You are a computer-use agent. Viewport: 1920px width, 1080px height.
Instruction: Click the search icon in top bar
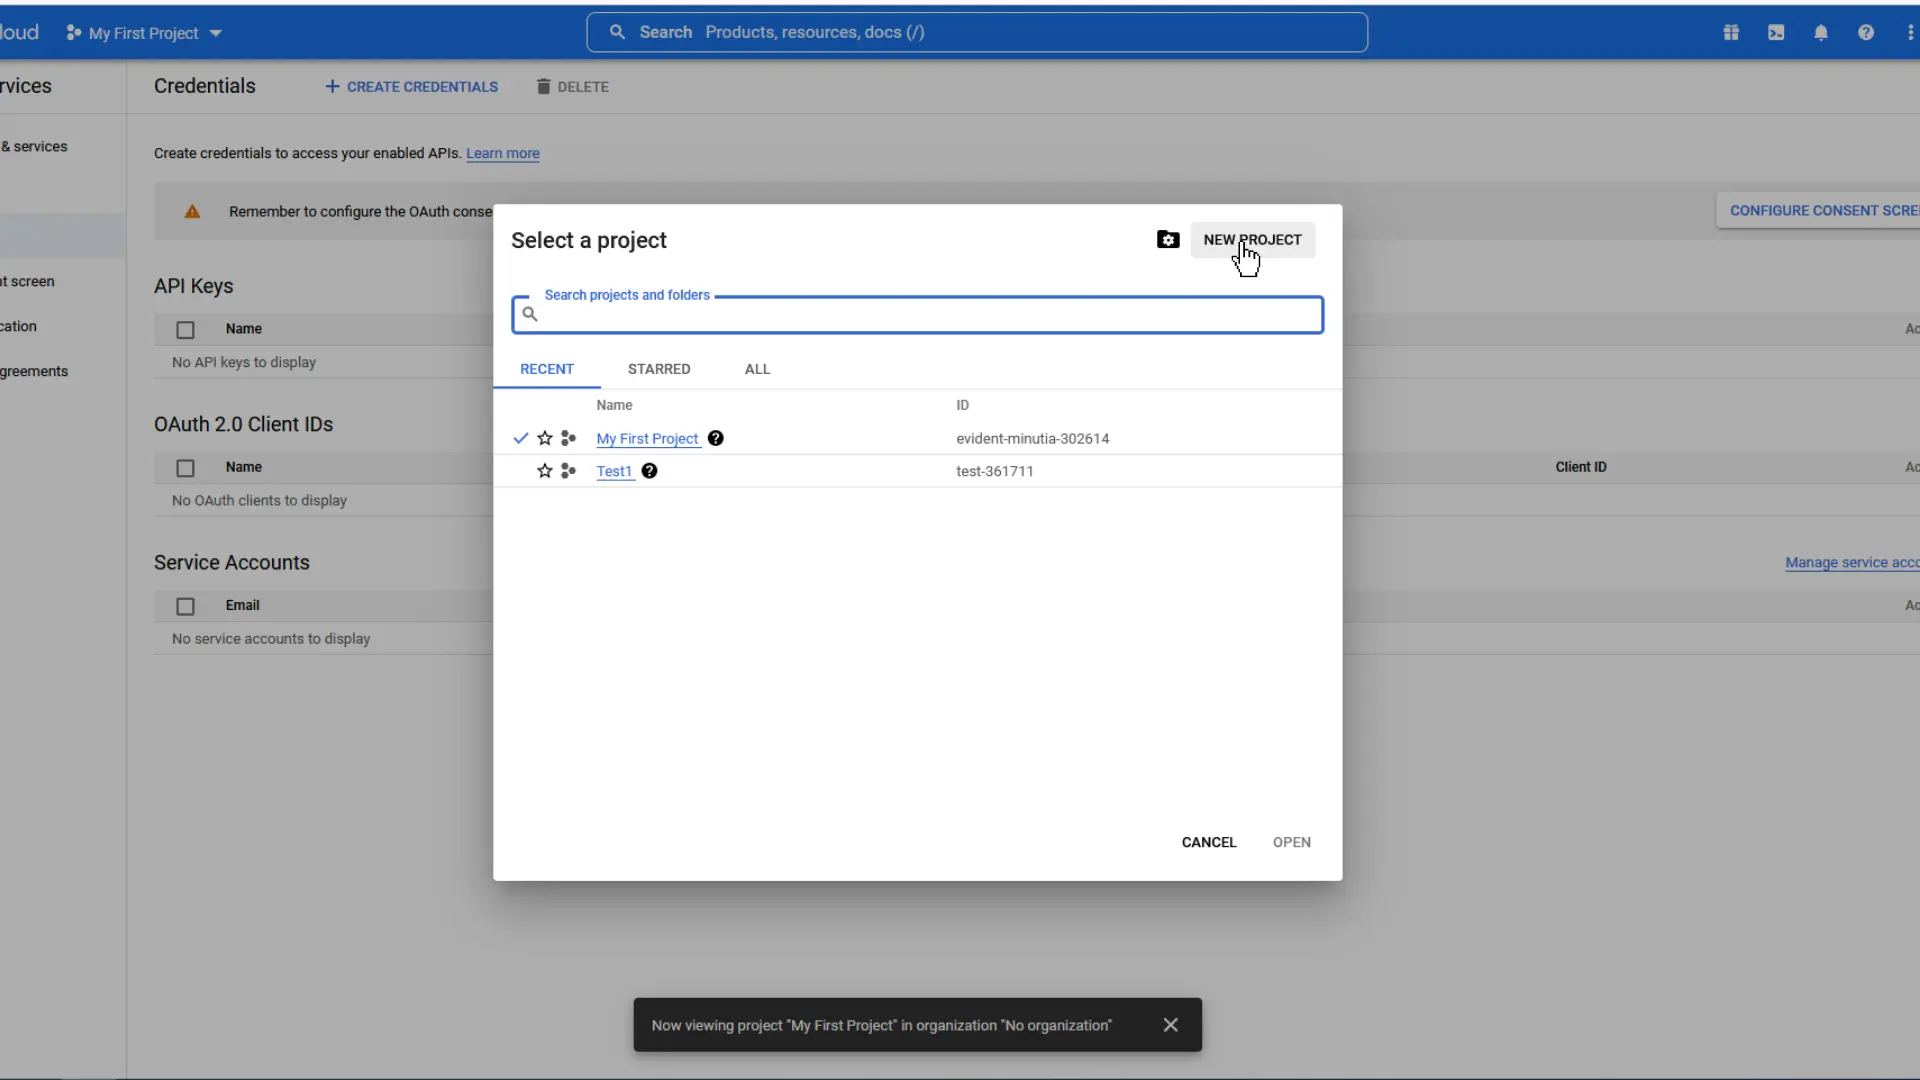(x=618, y=32)
